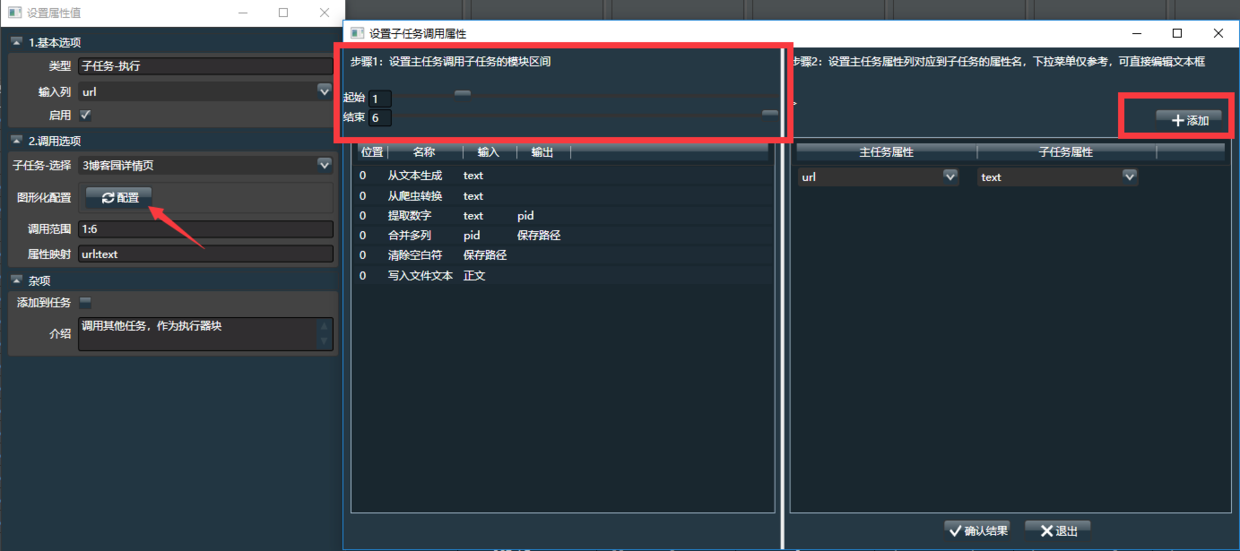Close the 设置子任务调用属性 window
Image resolution: width=1240 pixels, height=551 pixels.
[1218, 33]
